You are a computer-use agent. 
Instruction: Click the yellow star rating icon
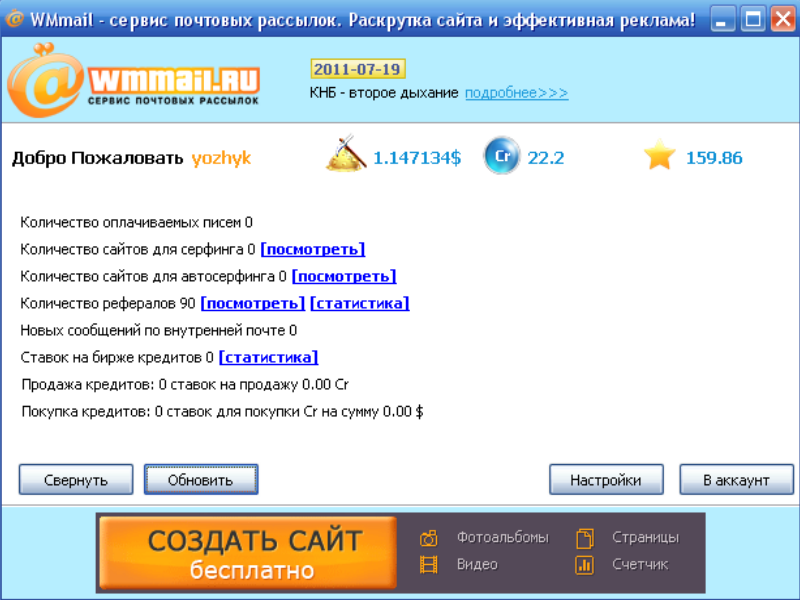[x=660, y=155]
